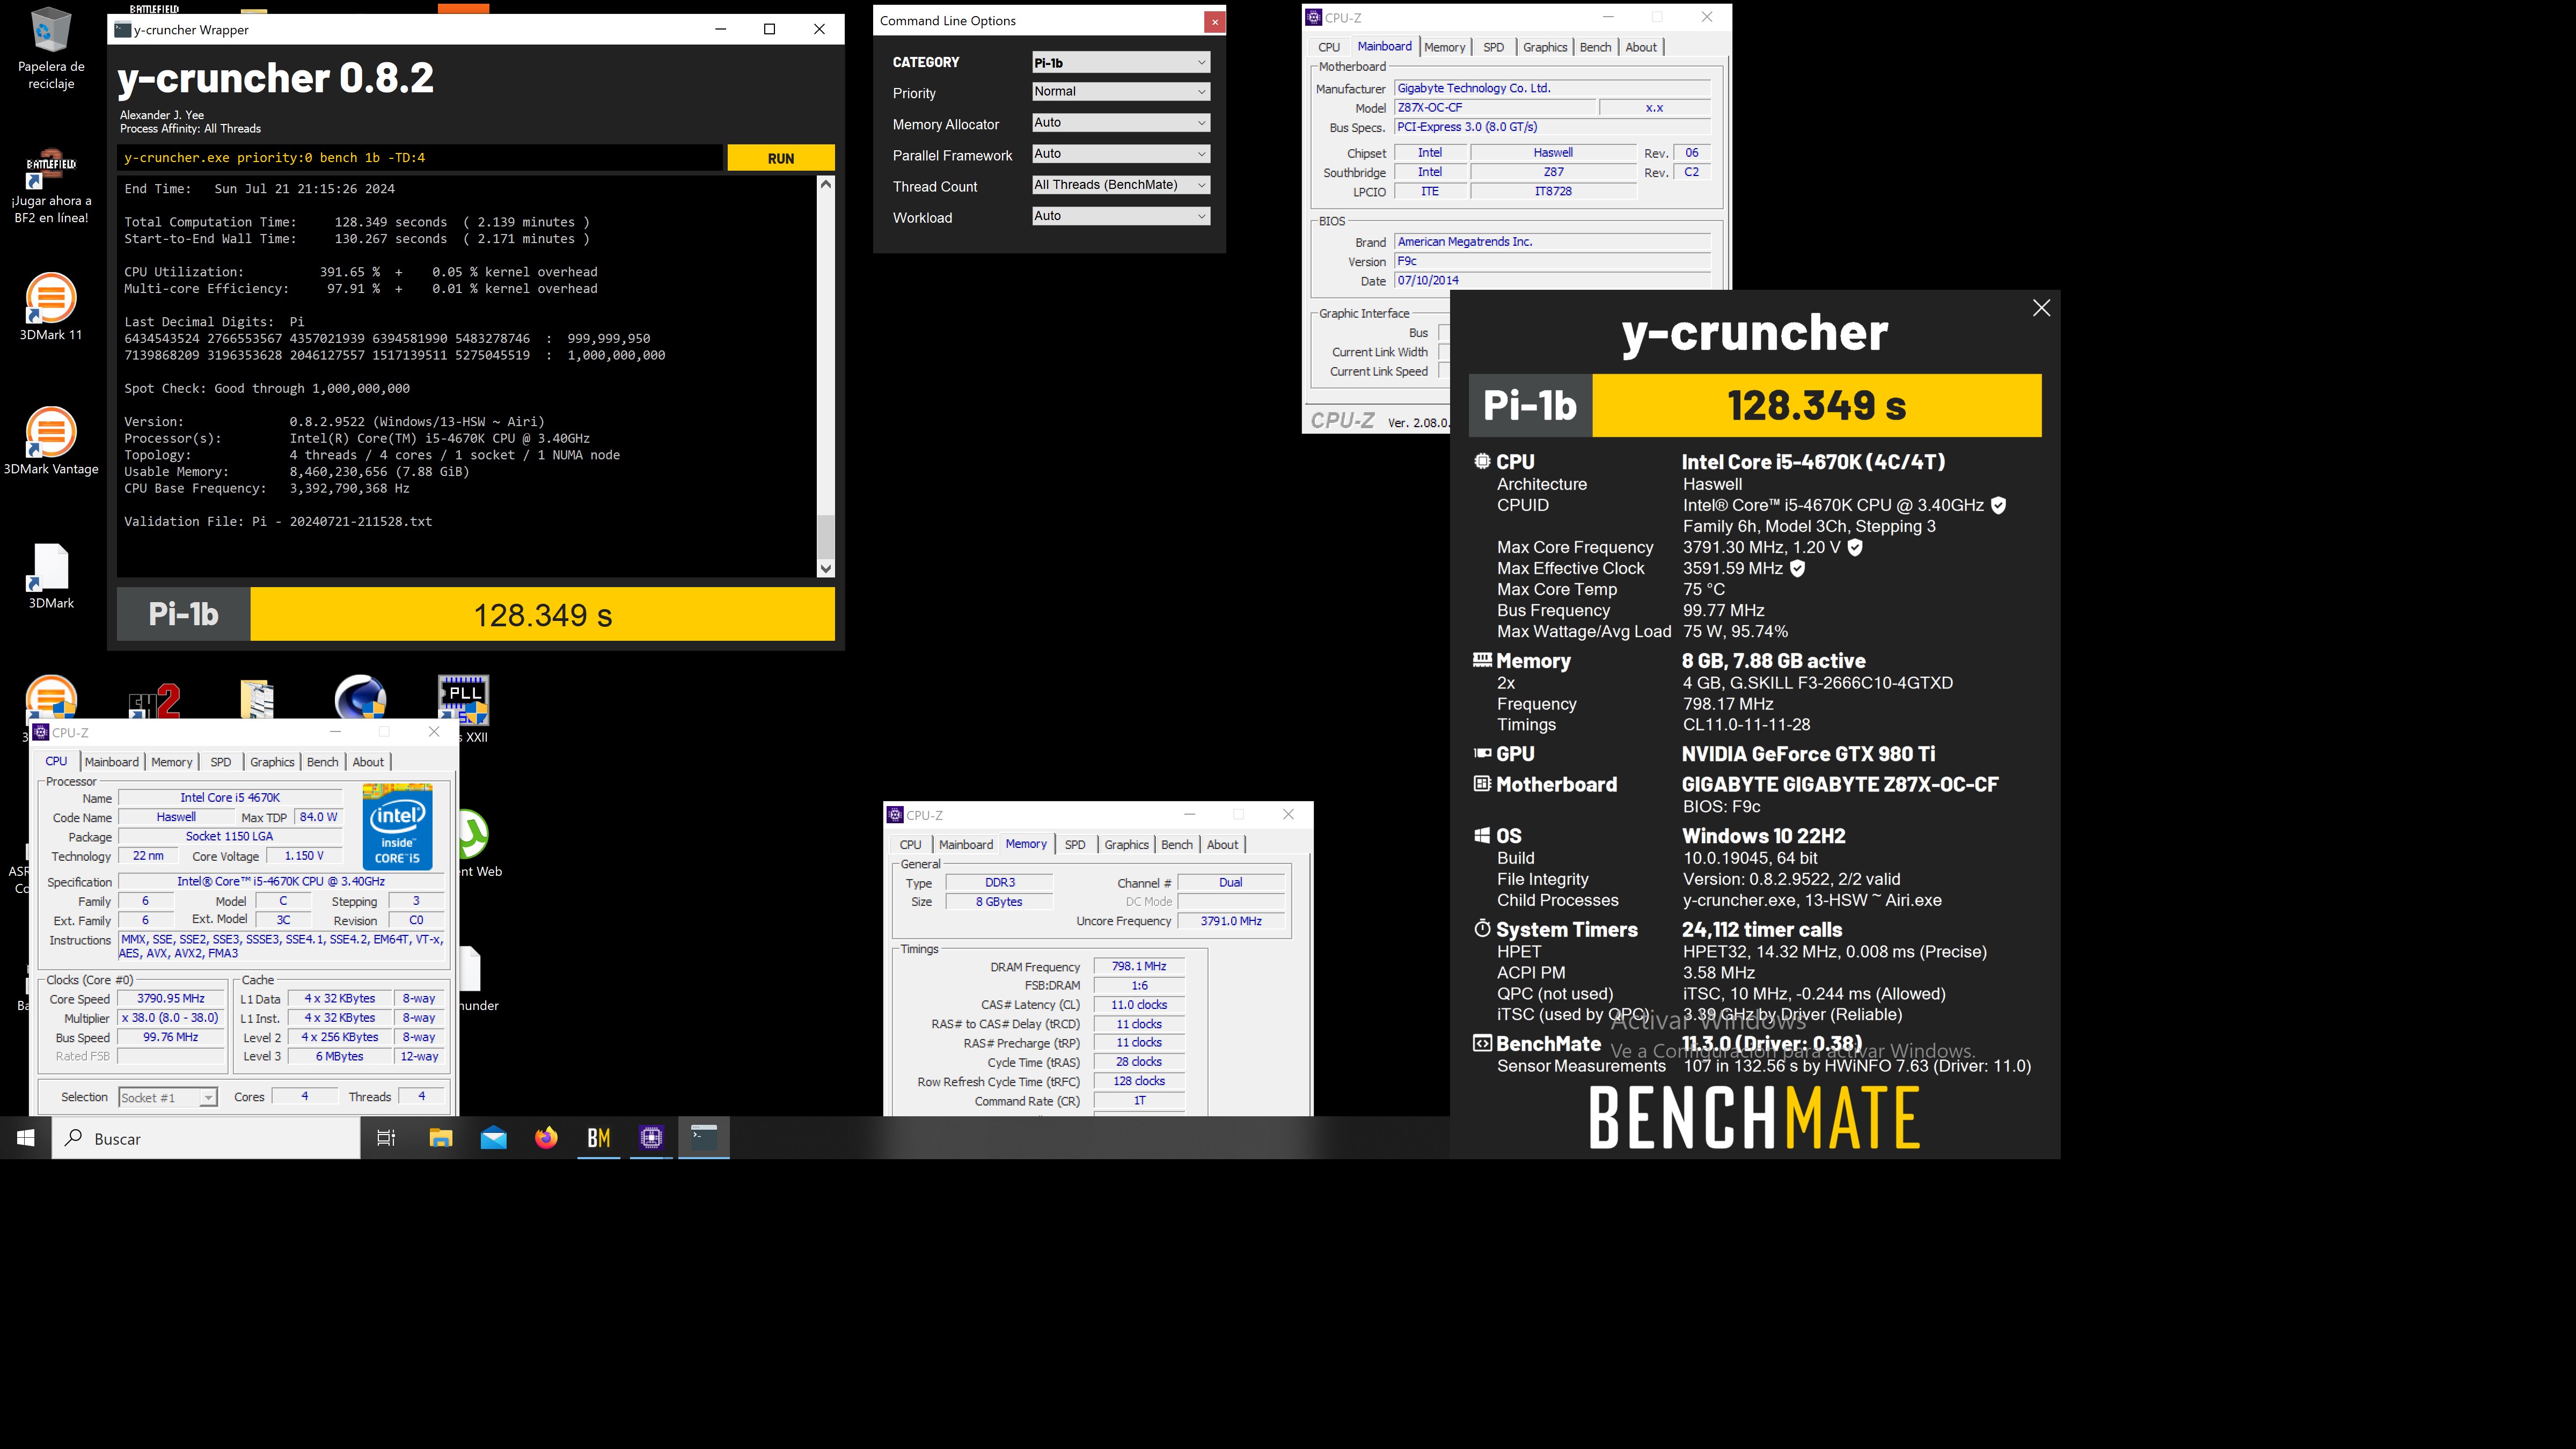The height and width of the screenshot is (1449, 2576).
Task: Open the Mail app in taskbar
Action: click(494, 1138)
